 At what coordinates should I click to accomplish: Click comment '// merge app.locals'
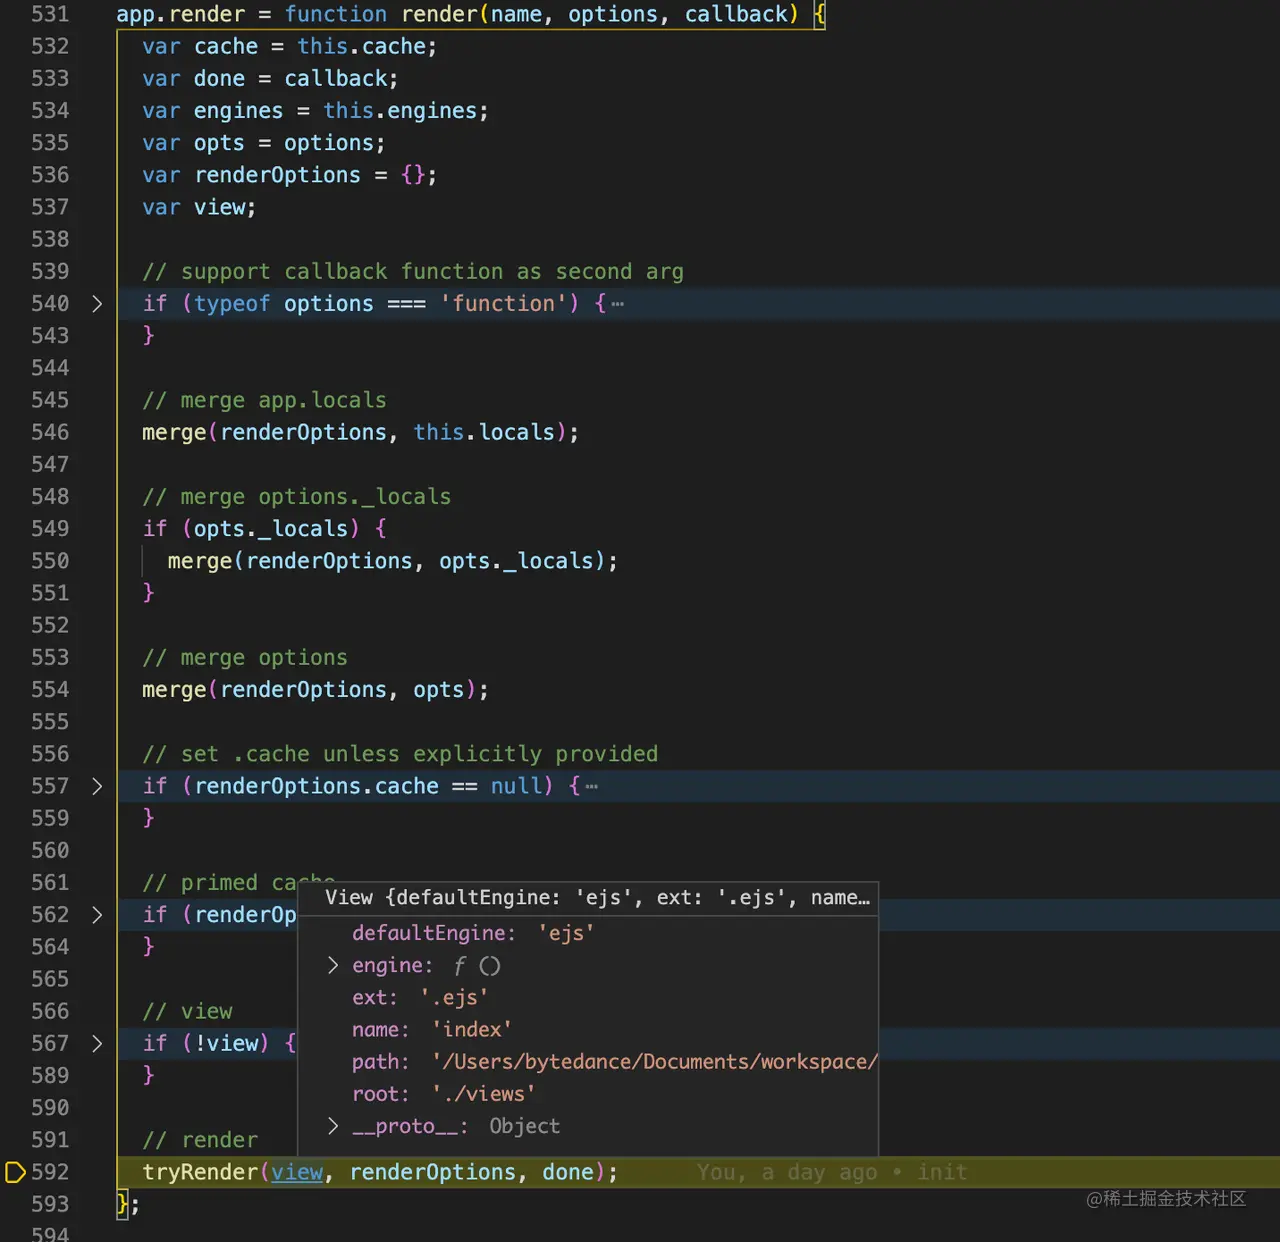click(x=264, y=400)
